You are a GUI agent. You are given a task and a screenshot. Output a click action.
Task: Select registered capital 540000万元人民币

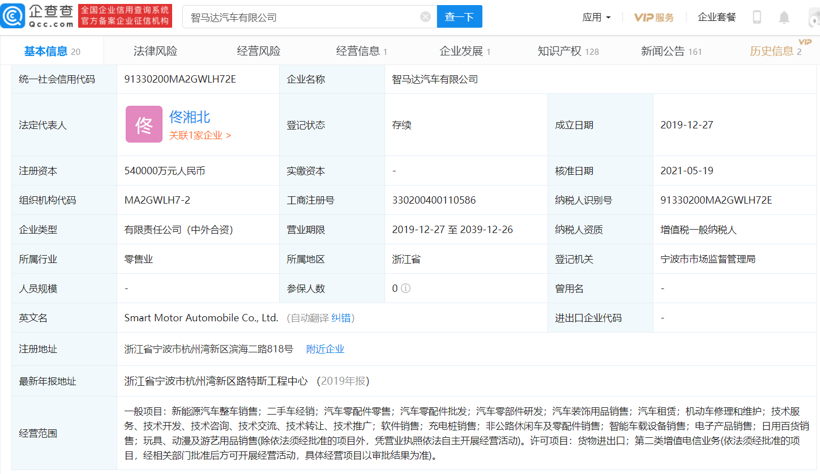[x=165, y=171]
